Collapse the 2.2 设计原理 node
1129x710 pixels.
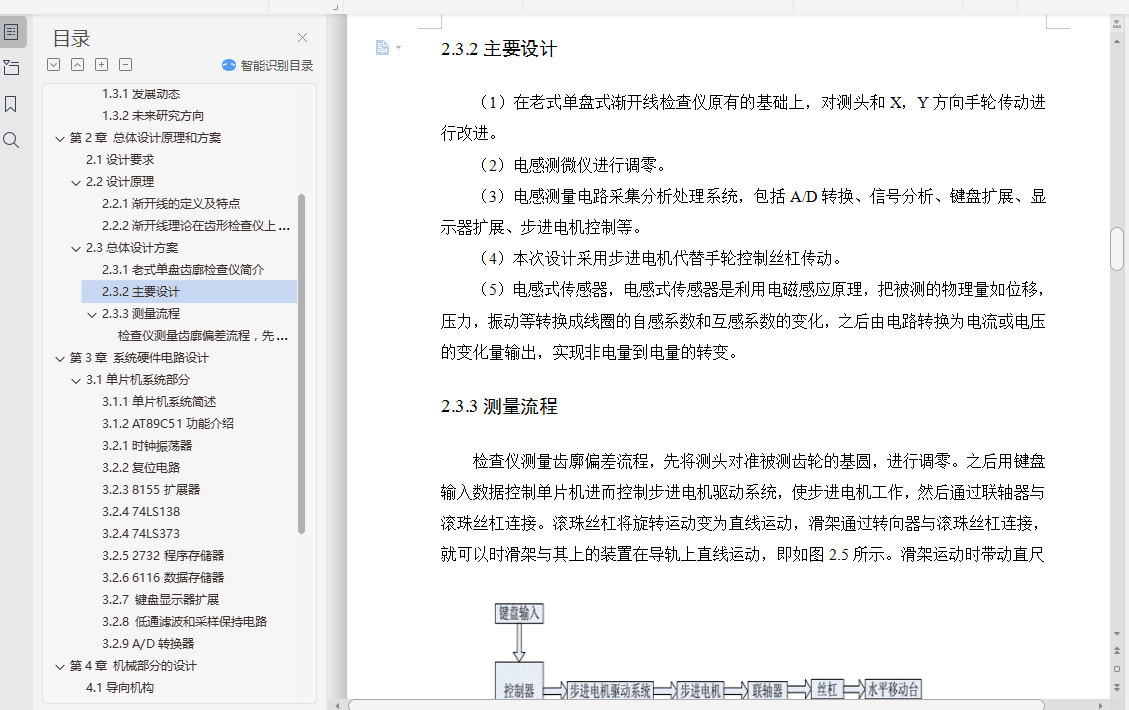pos(76,182)
